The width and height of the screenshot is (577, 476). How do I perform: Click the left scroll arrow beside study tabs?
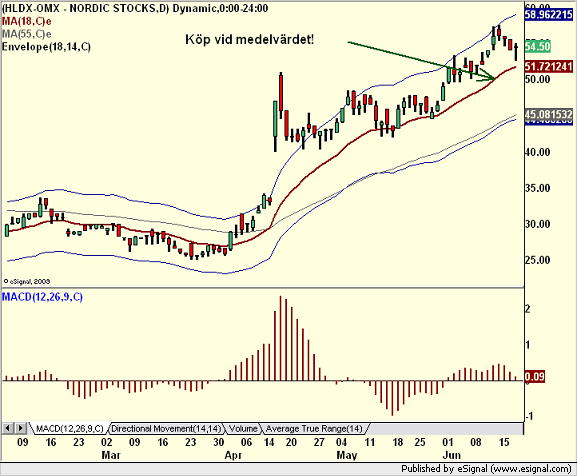[x=8, y=428]
